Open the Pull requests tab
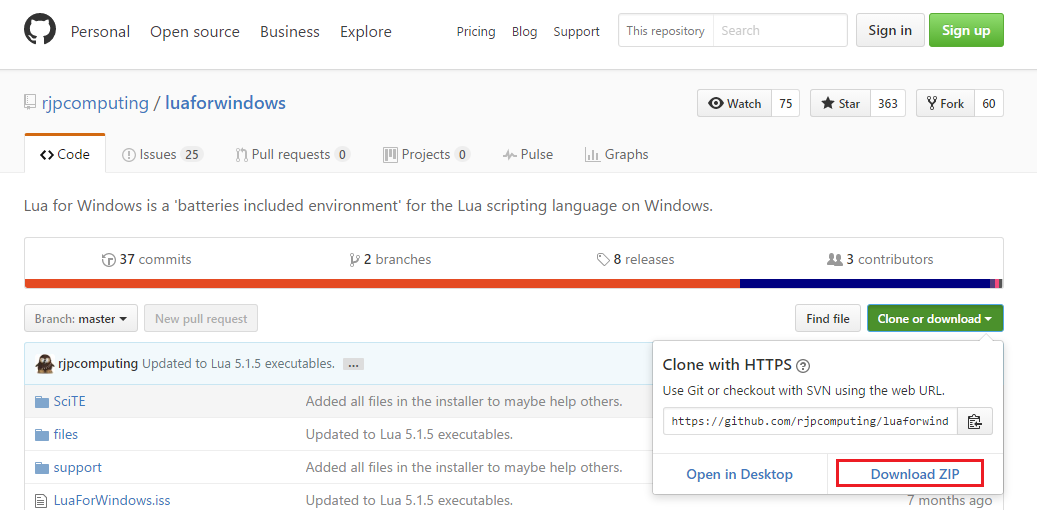This screenshot has width=1037, height=510. [292, 154]
